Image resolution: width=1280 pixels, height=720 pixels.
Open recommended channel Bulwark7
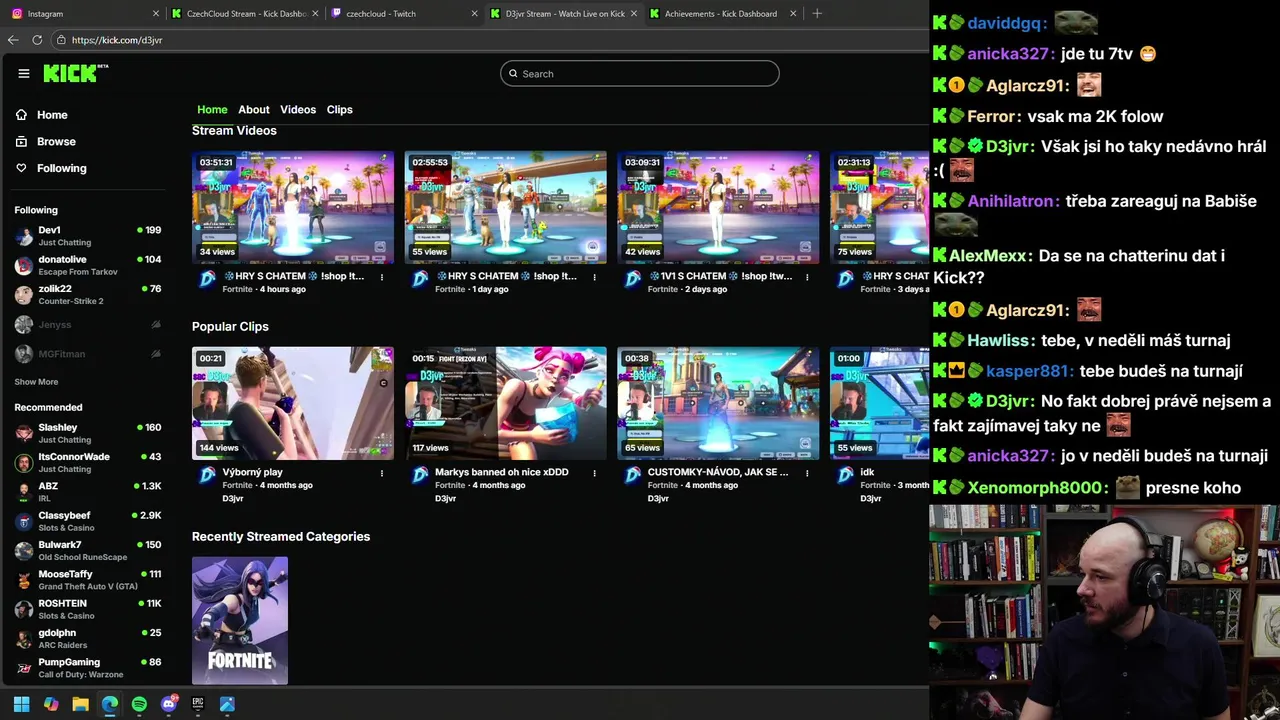tap(88, 551)
